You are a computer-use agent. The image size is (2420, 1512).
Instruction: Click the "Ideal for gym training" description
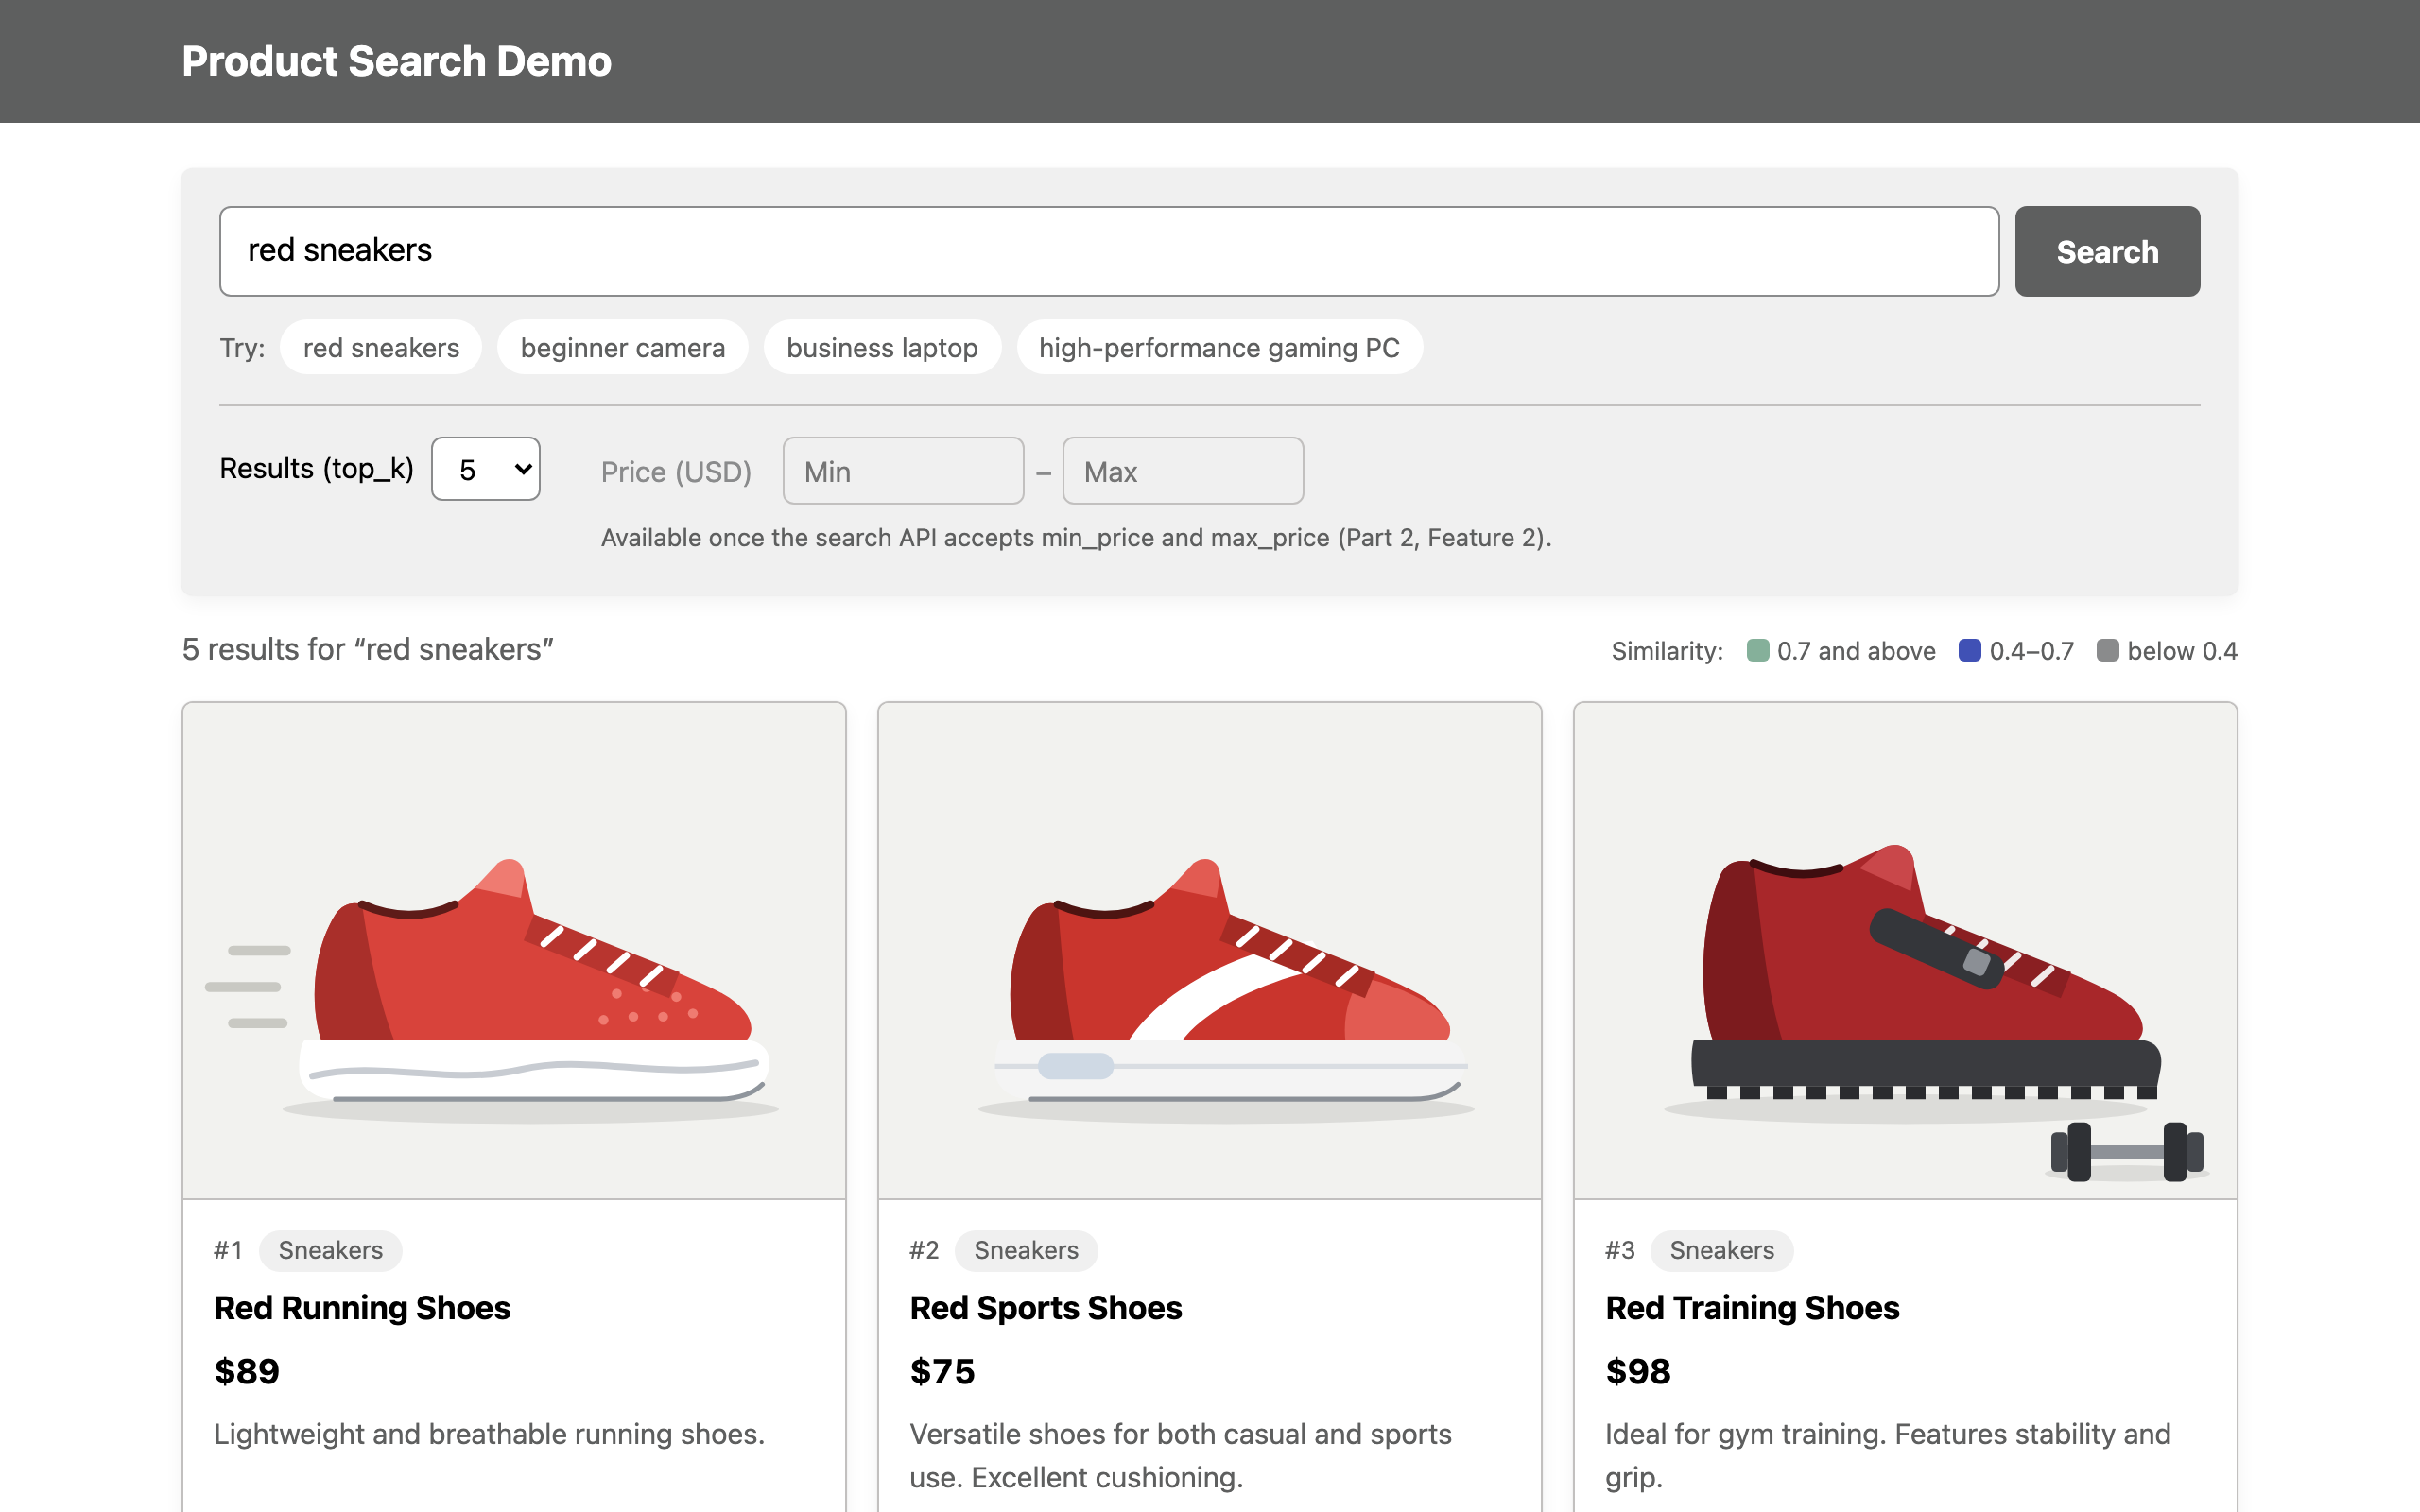click(x=1888, y=1455)
